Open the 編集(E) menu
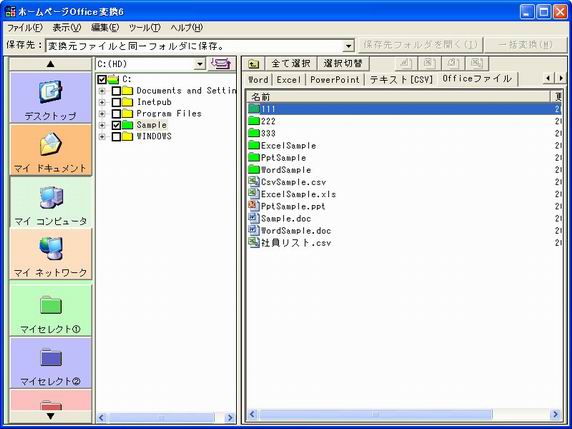 tap(105, 28)
